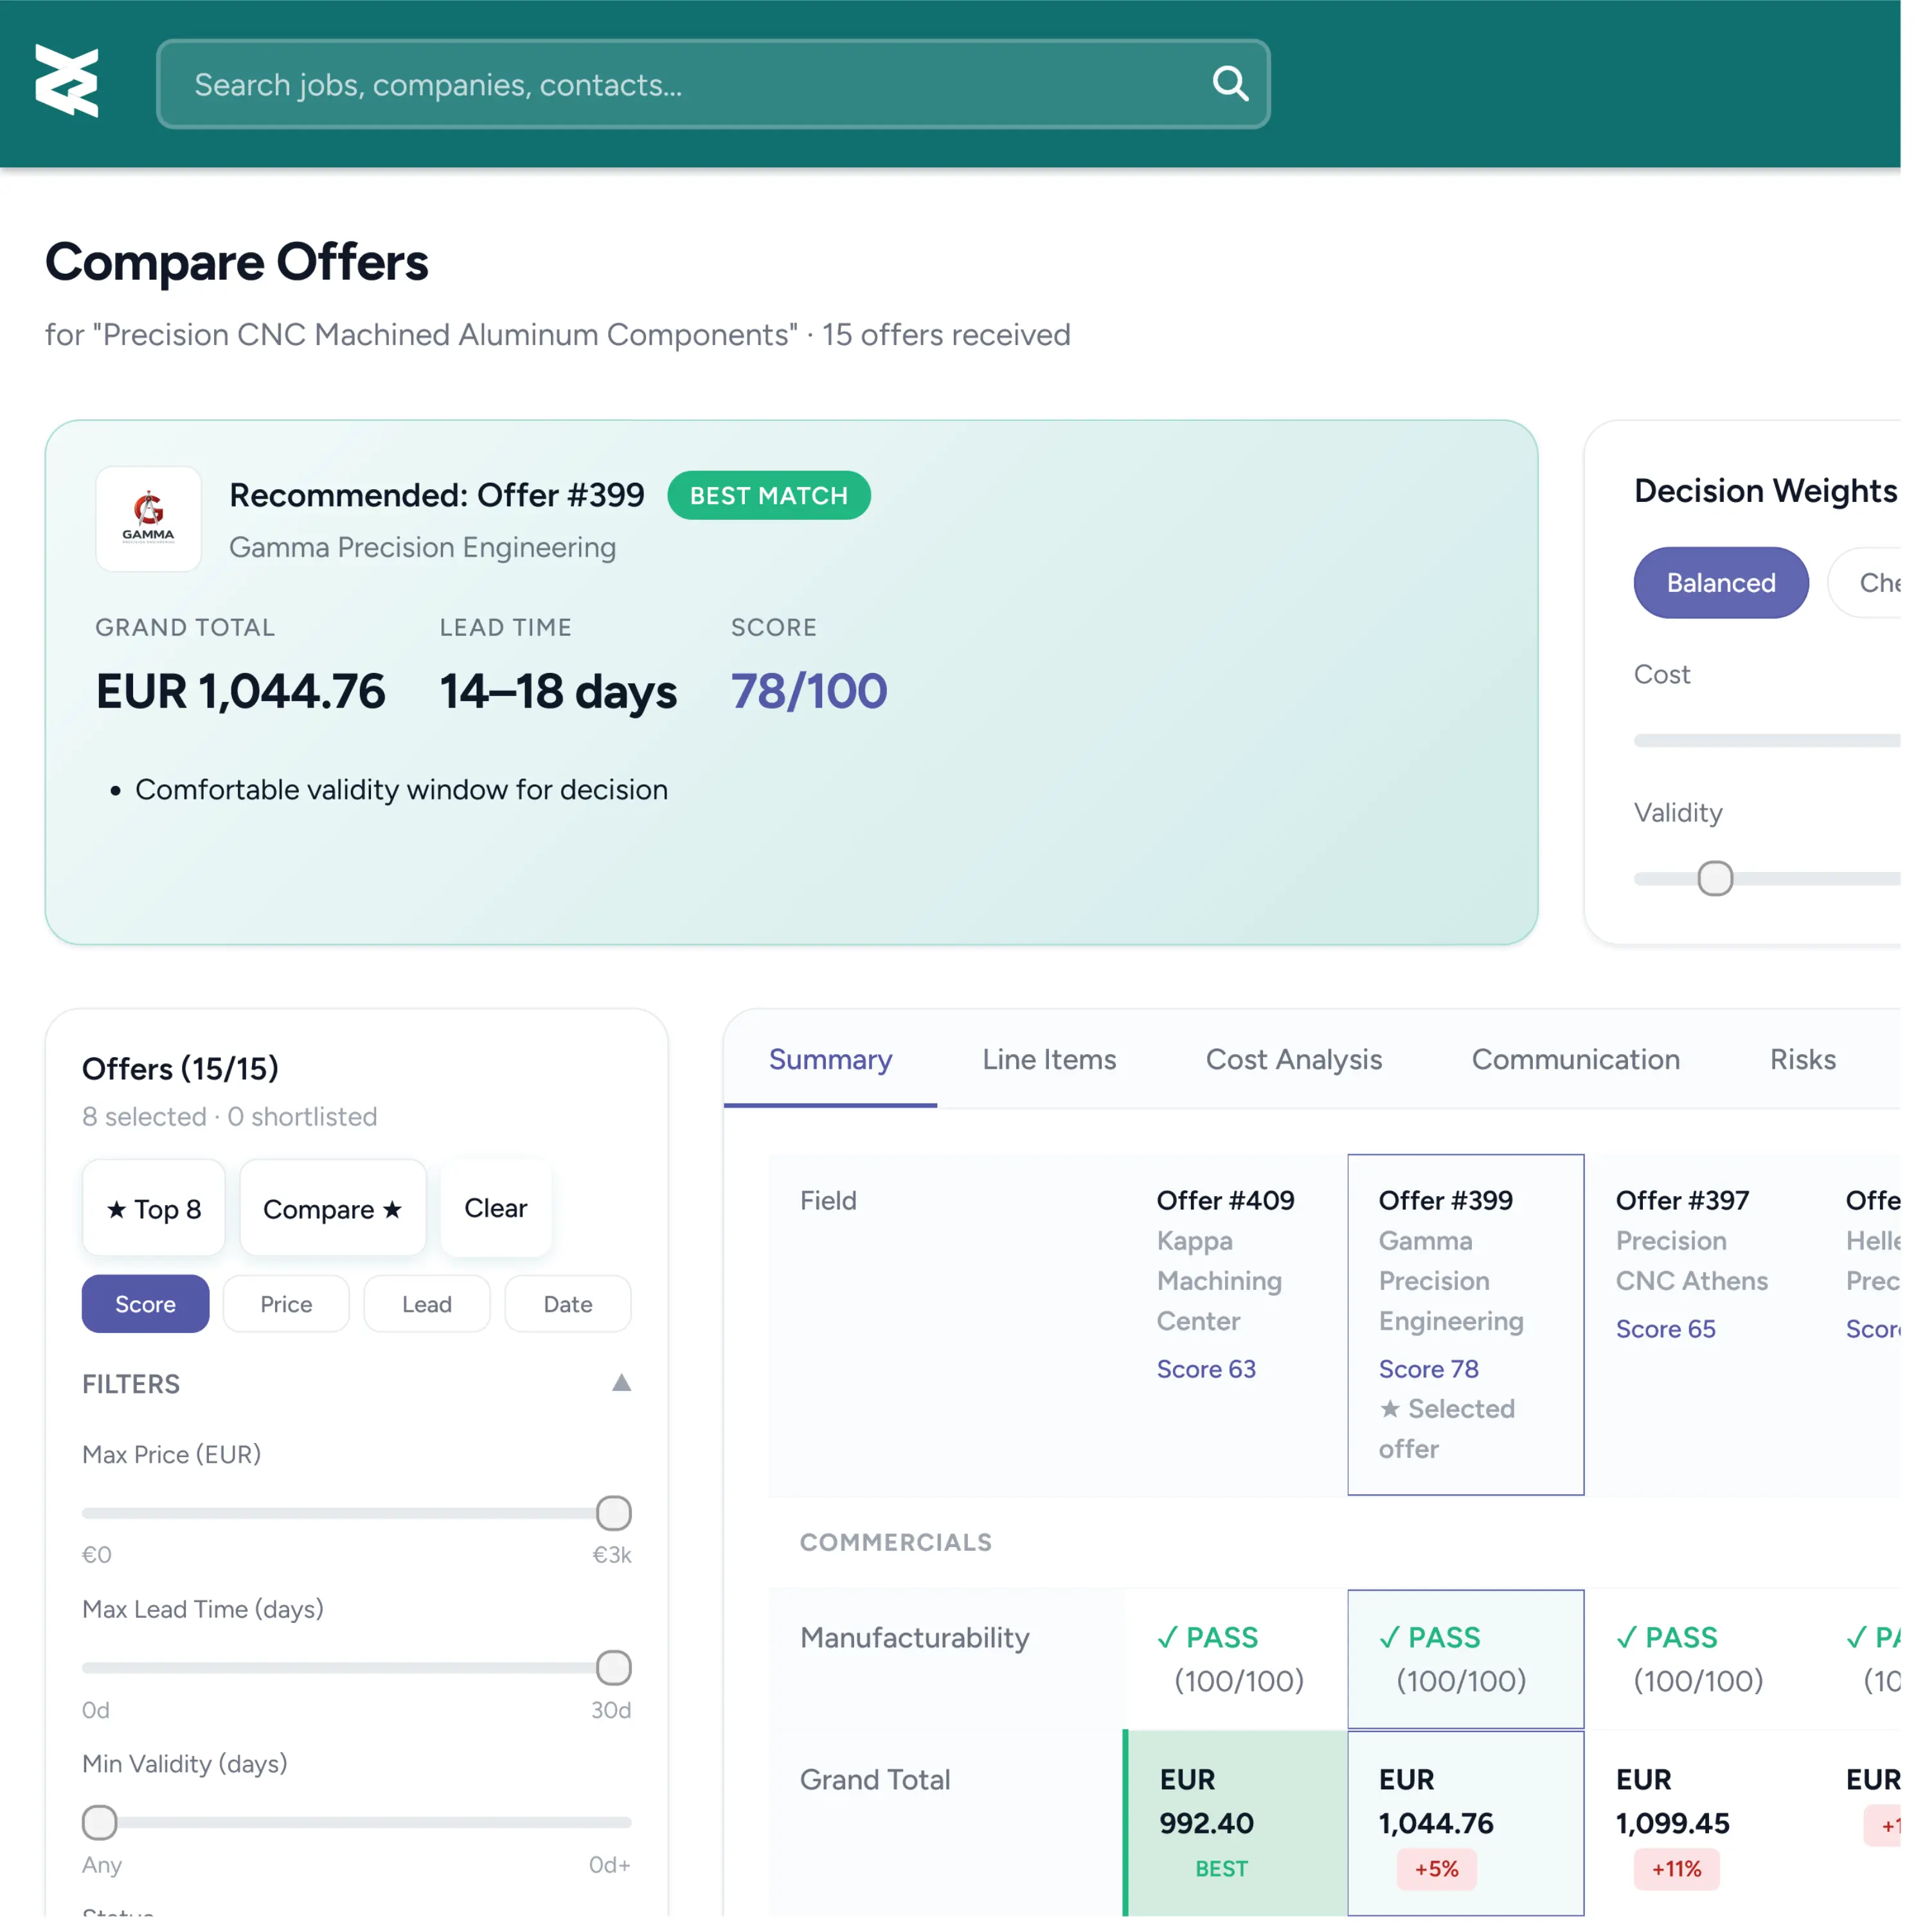
Task: Open the Line Items tab
Action: tap(1049, 1059)
